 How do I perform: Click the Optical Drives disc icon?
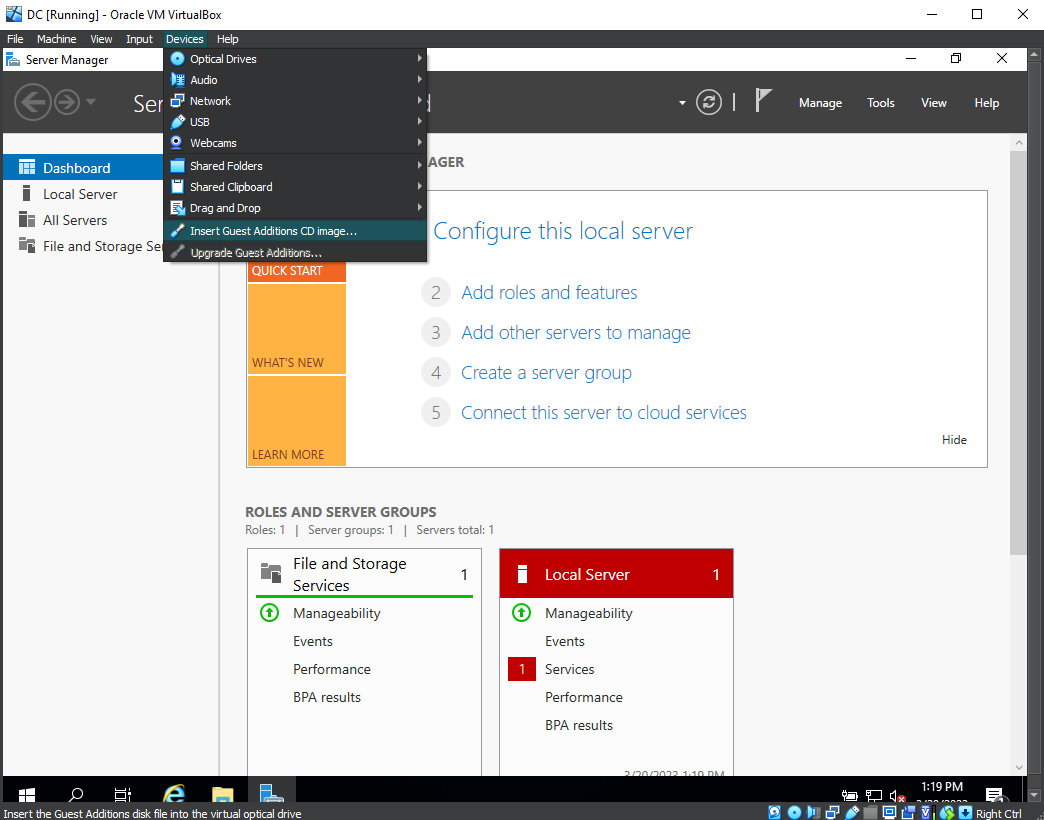[177, 59]
